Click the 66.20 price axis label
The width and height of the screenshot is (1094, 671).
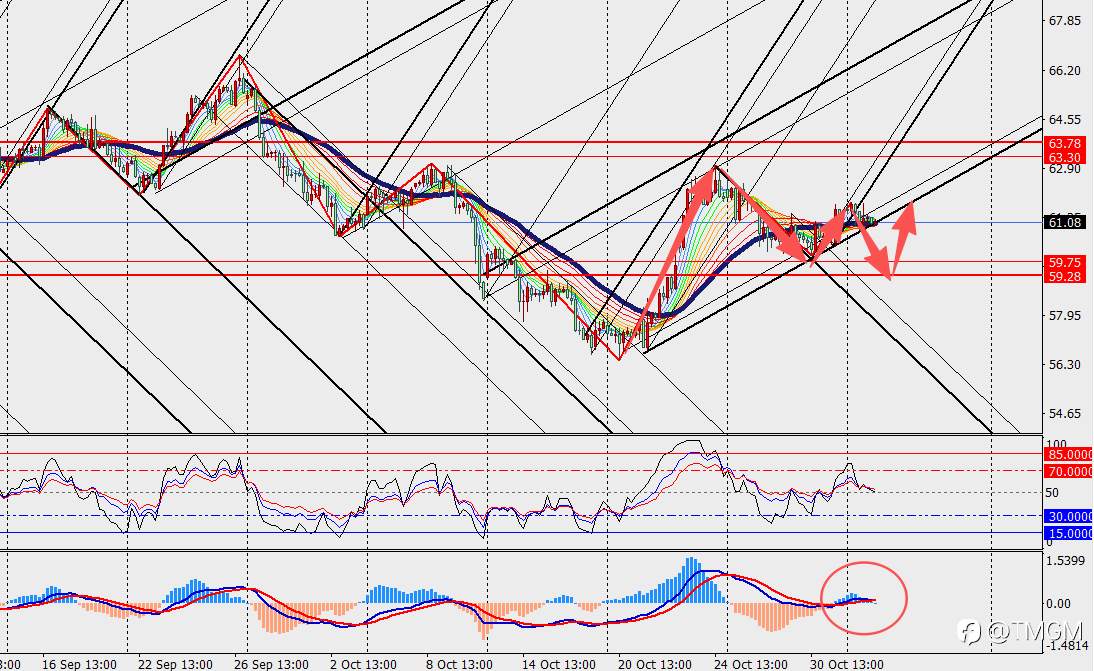(1065, 70)
